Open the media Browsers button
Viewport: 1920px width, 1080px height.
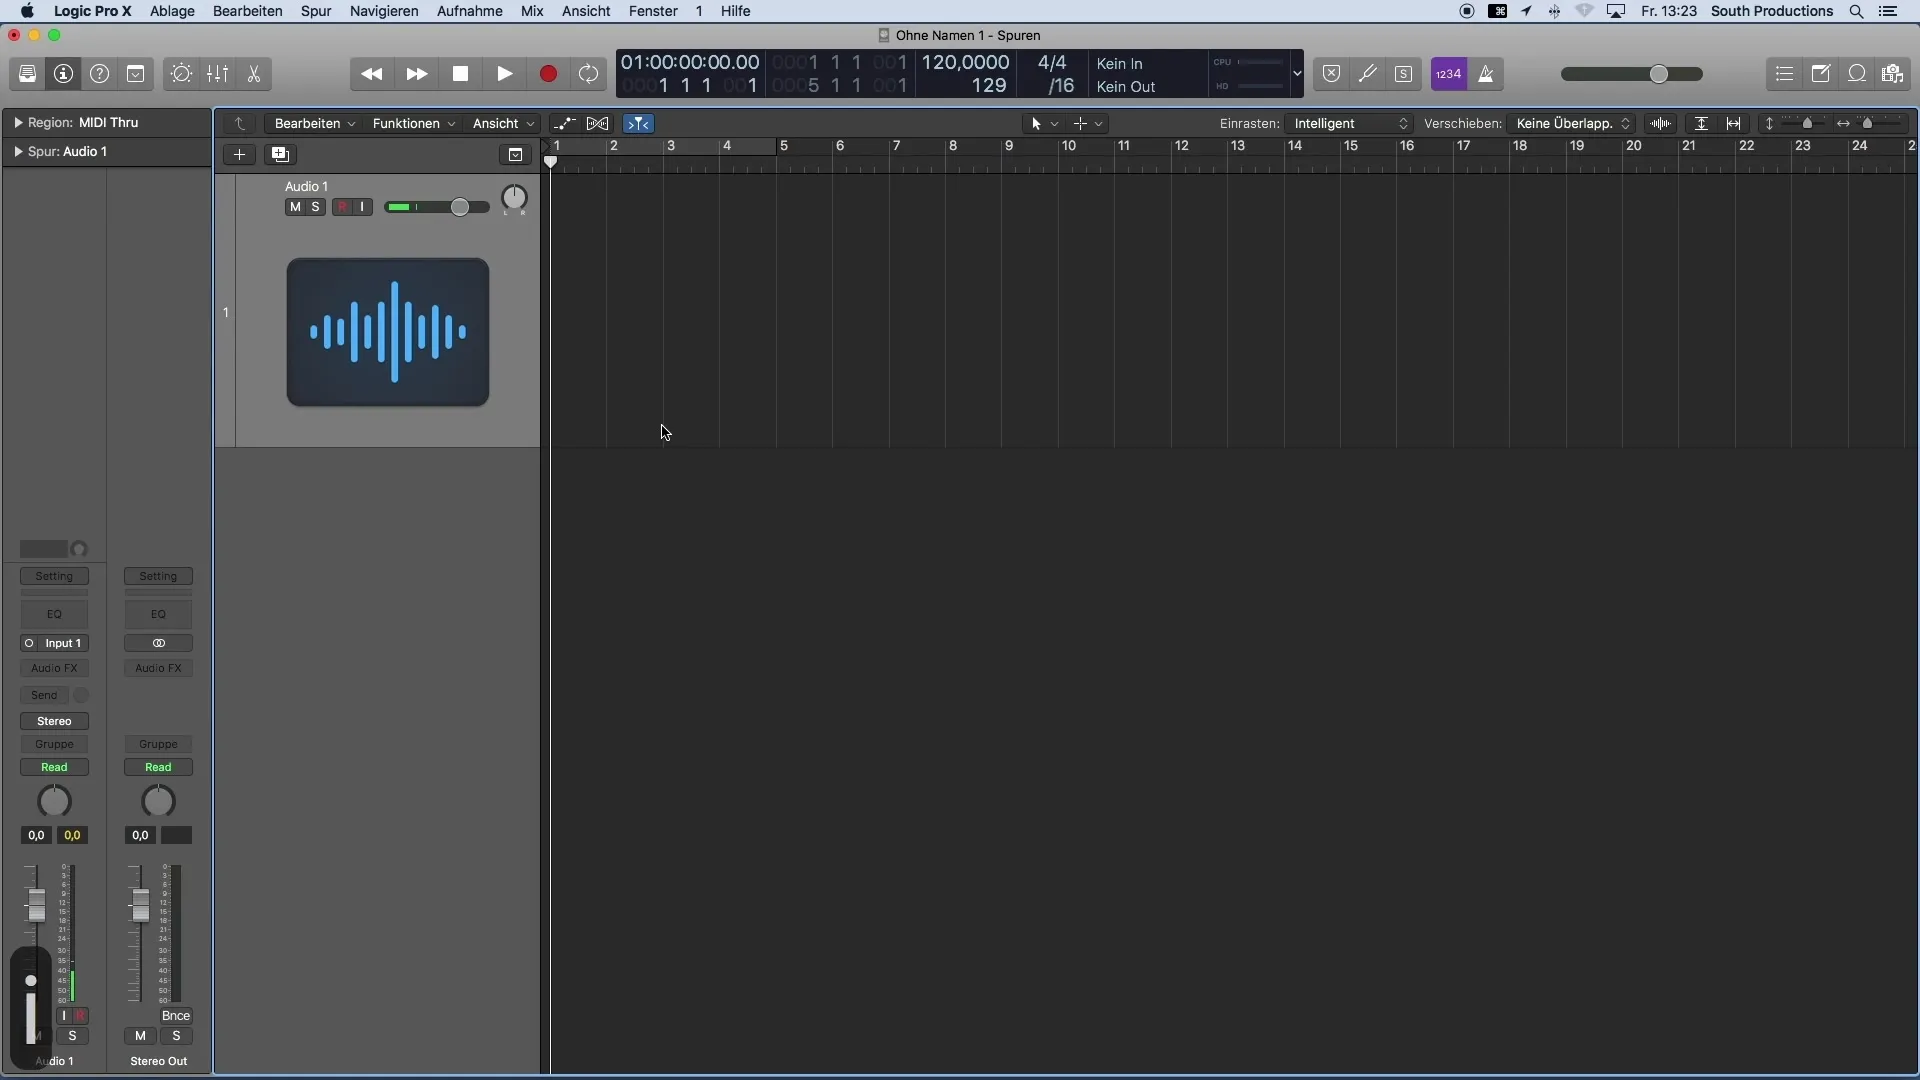tap(1892, 74)
